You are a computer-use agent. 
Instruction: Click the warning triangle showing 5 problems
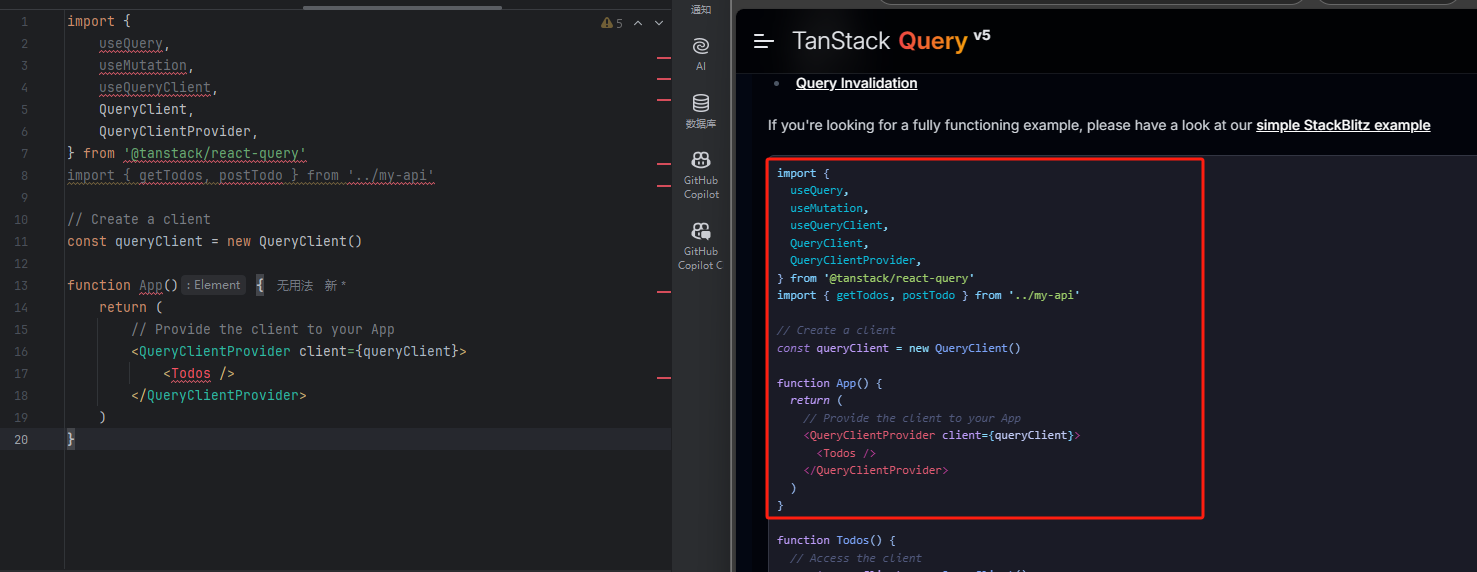coord(611,23)
